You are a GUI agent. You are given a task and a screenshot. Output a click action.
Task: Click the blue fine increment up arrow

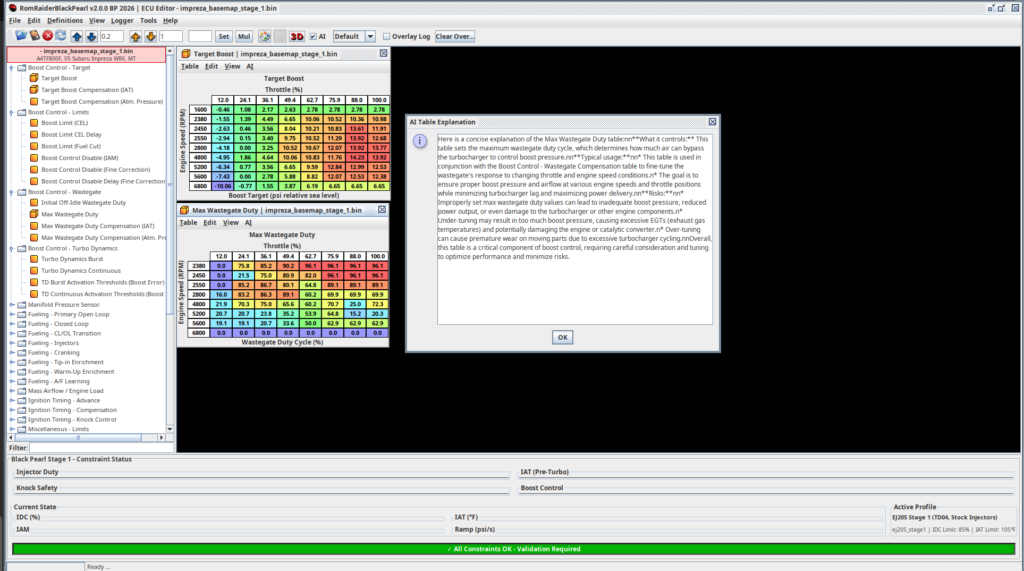coord(78,36)
